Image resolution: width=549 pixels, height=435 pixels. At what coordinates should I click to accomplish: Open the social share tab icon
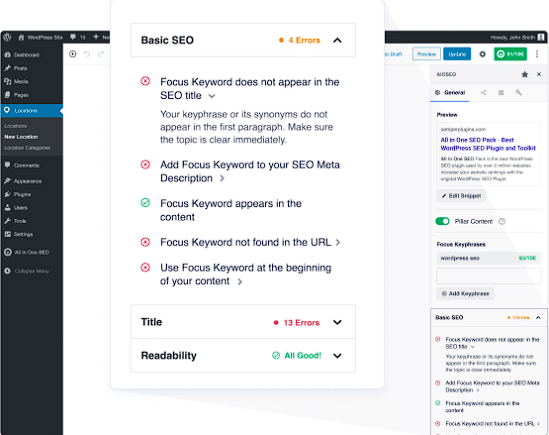coord(484,92)
